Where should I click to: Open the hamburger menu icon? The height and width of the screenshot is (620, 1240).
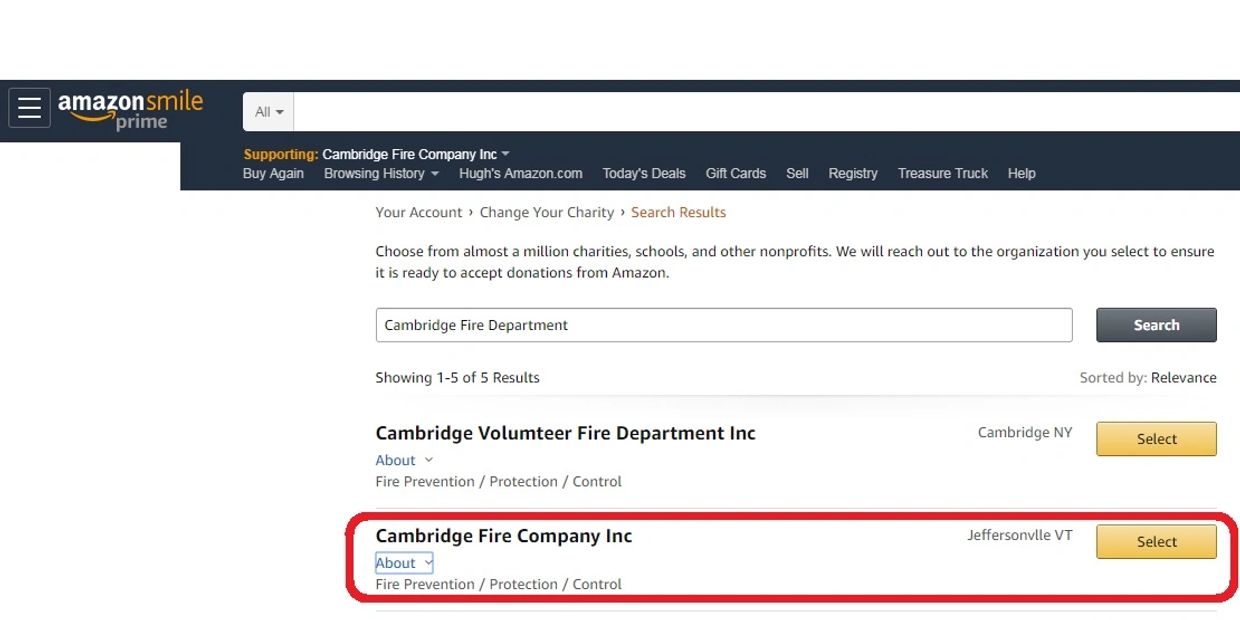coord(29,108)
